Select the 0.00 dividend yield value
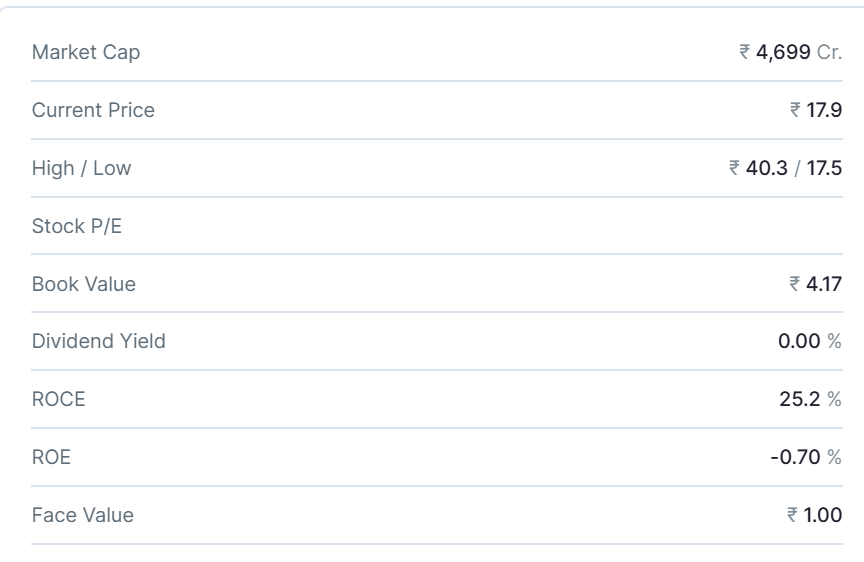The height and width of the screenshot is (562, 864). click(x=799, y=342)
